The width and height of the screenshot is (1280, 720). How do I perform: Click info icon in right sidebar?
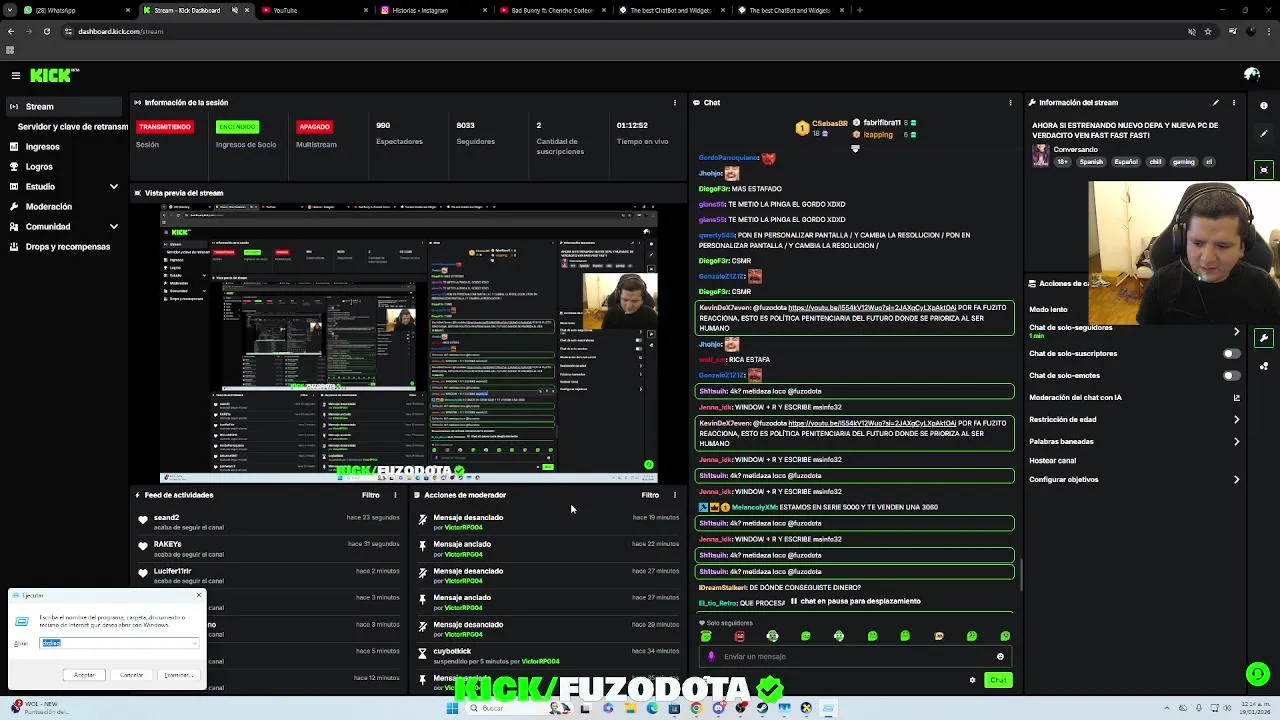click(1264, 106)
